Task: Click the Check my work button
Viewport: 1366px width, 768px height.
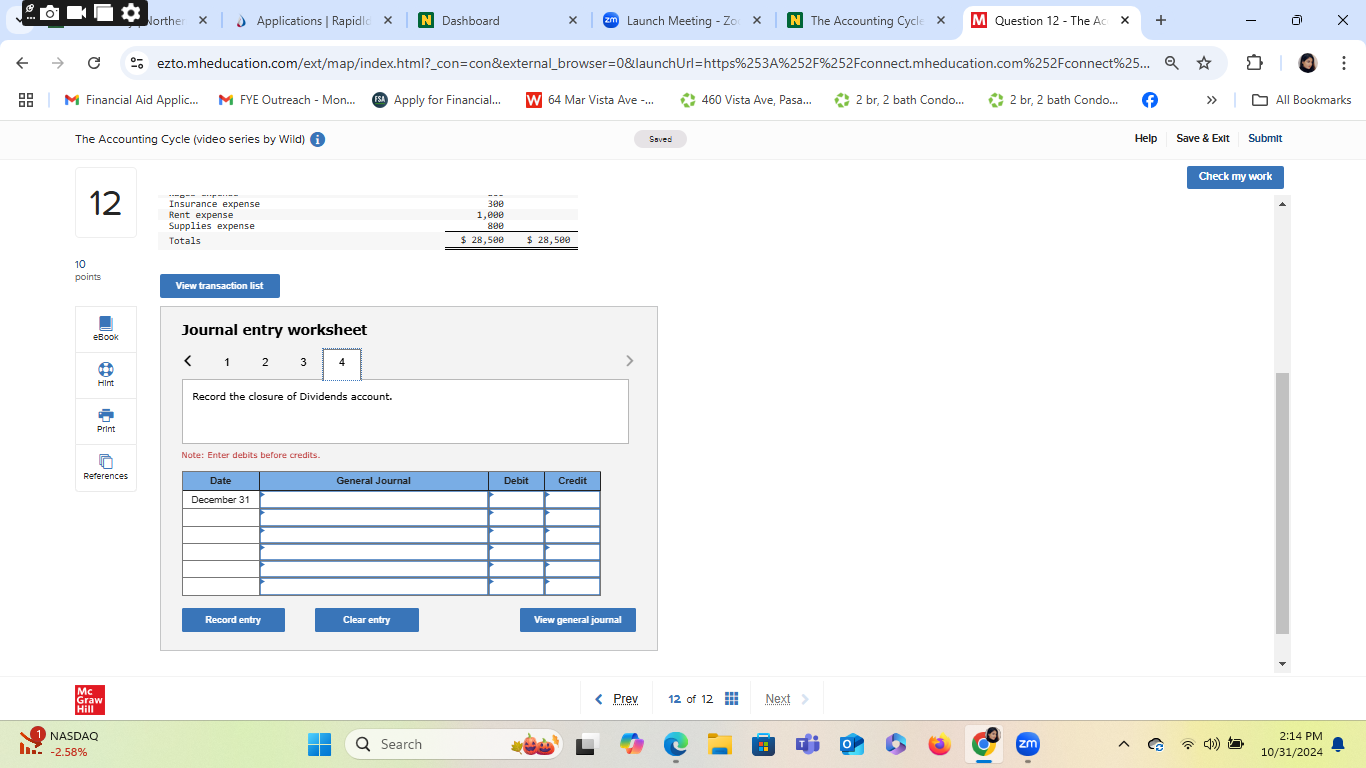Action: point(1235,177)
